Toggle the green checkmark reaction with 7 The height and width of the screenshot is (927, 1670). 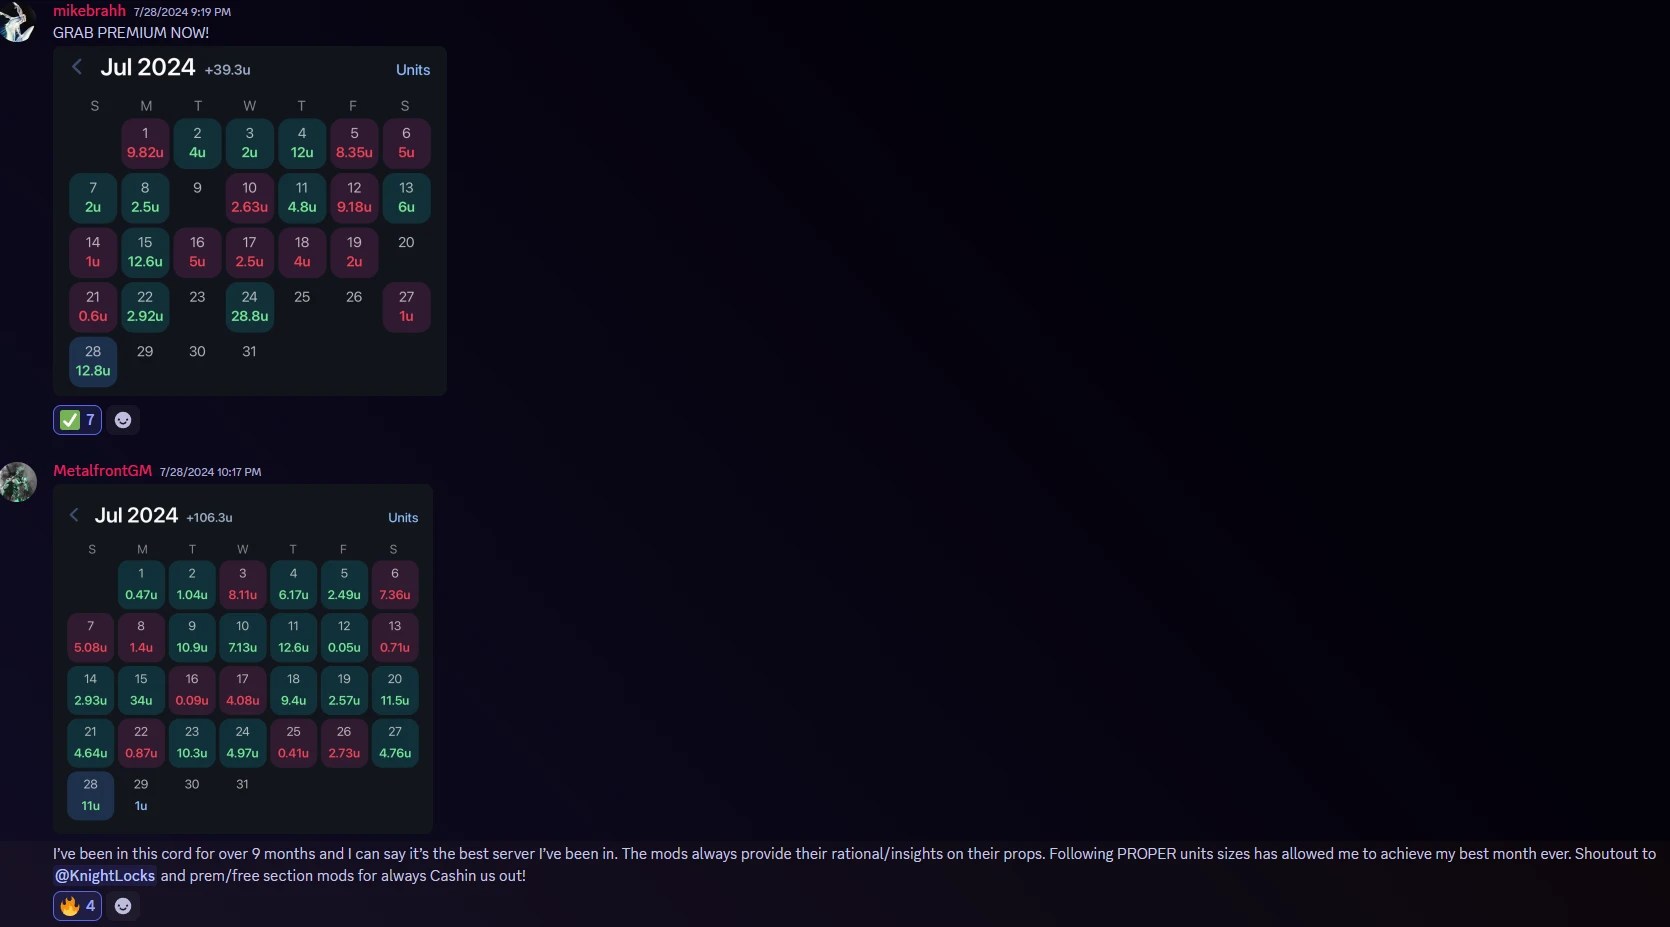[x=77, y=420]
